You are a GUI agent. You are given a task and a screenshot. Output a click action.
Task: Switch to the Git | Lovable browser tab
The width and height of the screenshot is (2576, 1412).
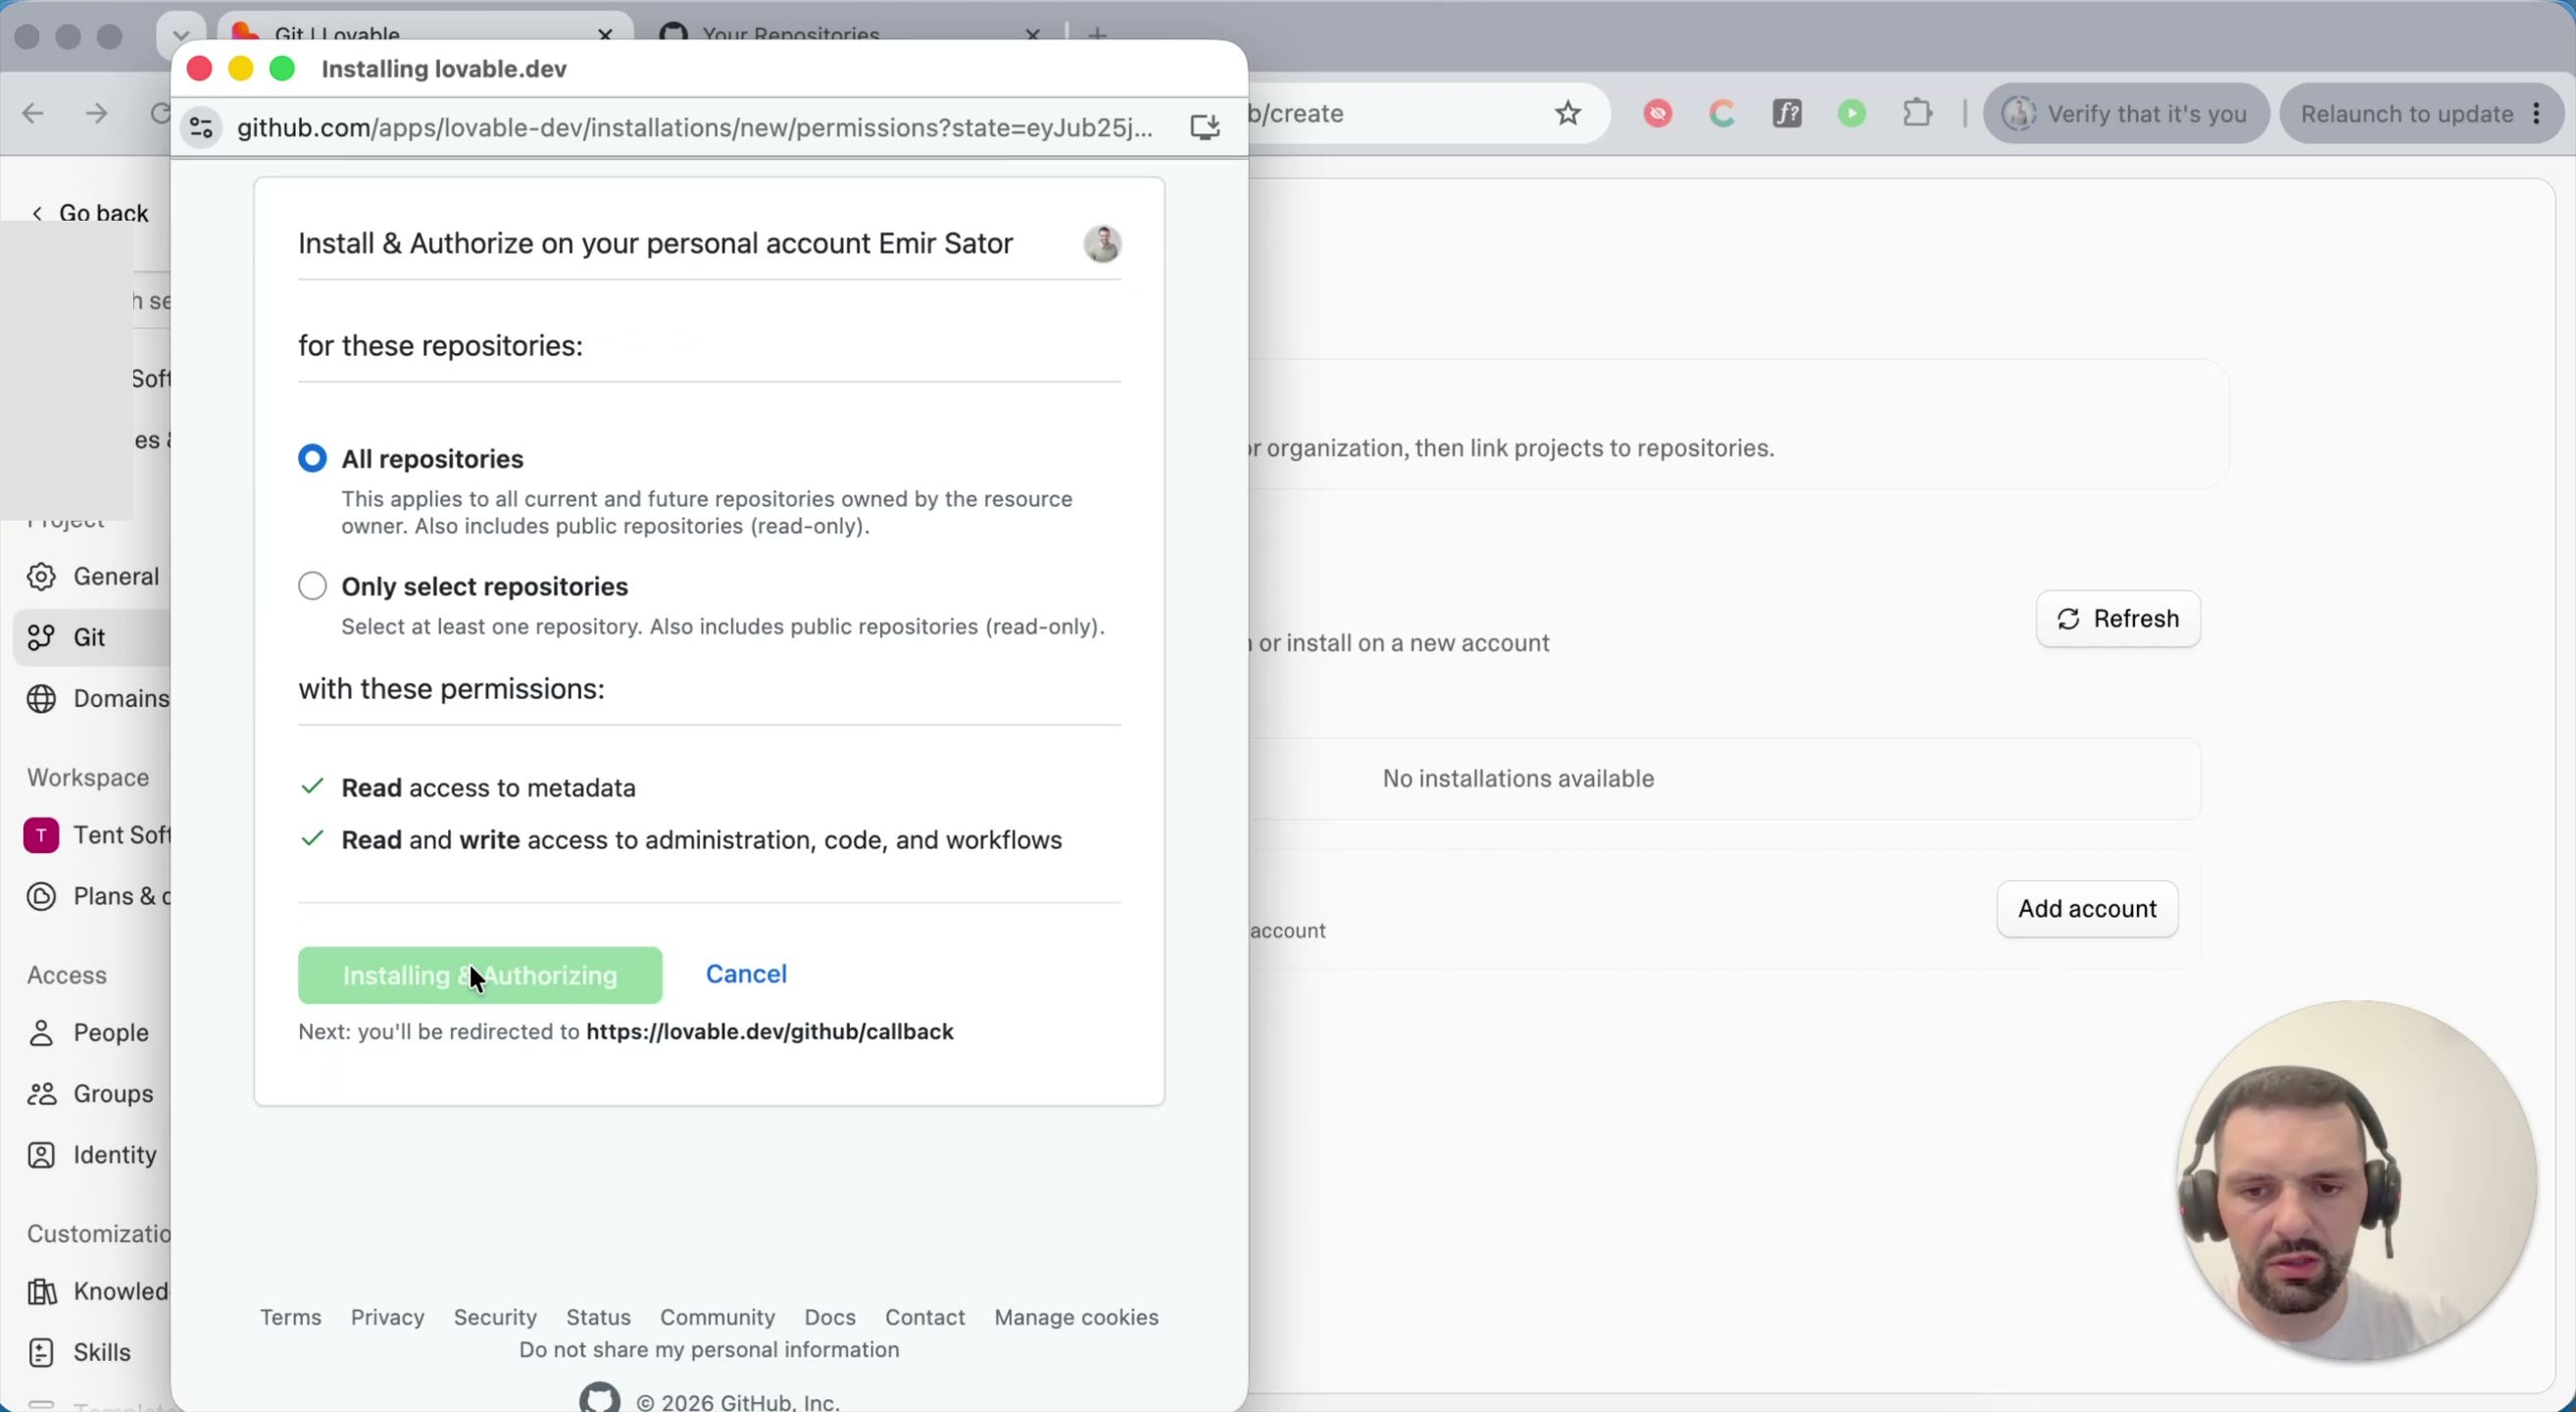[x=425, y=32]
